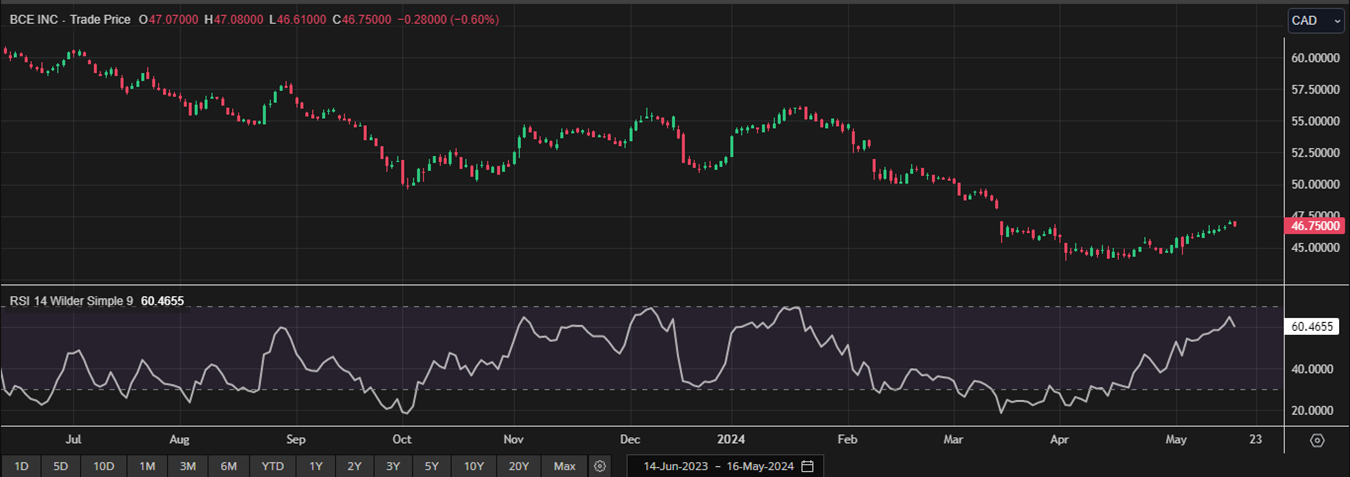Image resolution: width=1350 pixels, height=477 pixels.
Task: Click the 2024 label on the time axis
Action: tap(730, 439)
